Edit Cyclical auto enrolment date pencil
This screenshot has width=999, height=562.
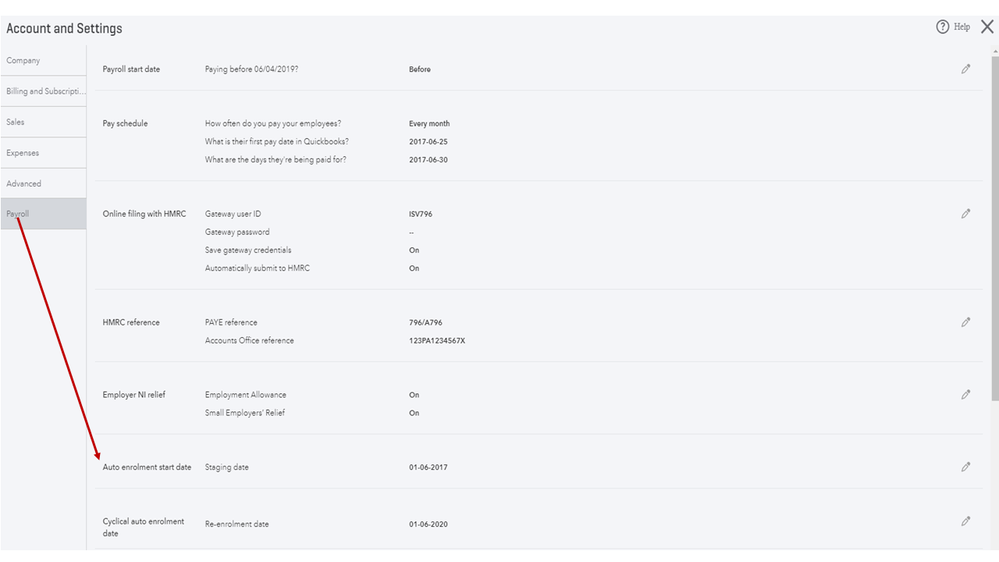965,521
